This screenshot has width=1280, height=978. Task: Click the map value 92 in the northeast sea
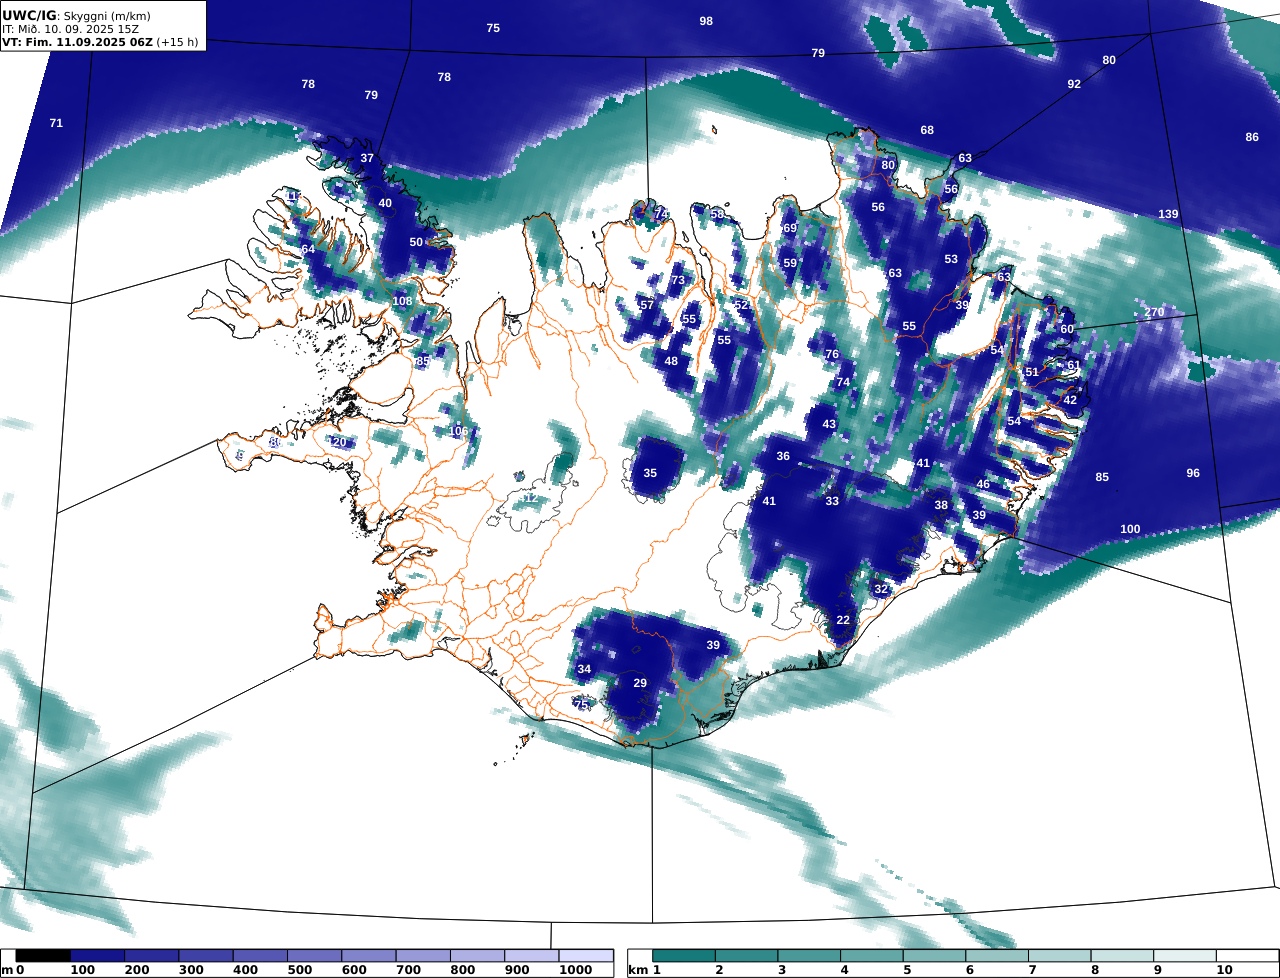point(1074,84)
